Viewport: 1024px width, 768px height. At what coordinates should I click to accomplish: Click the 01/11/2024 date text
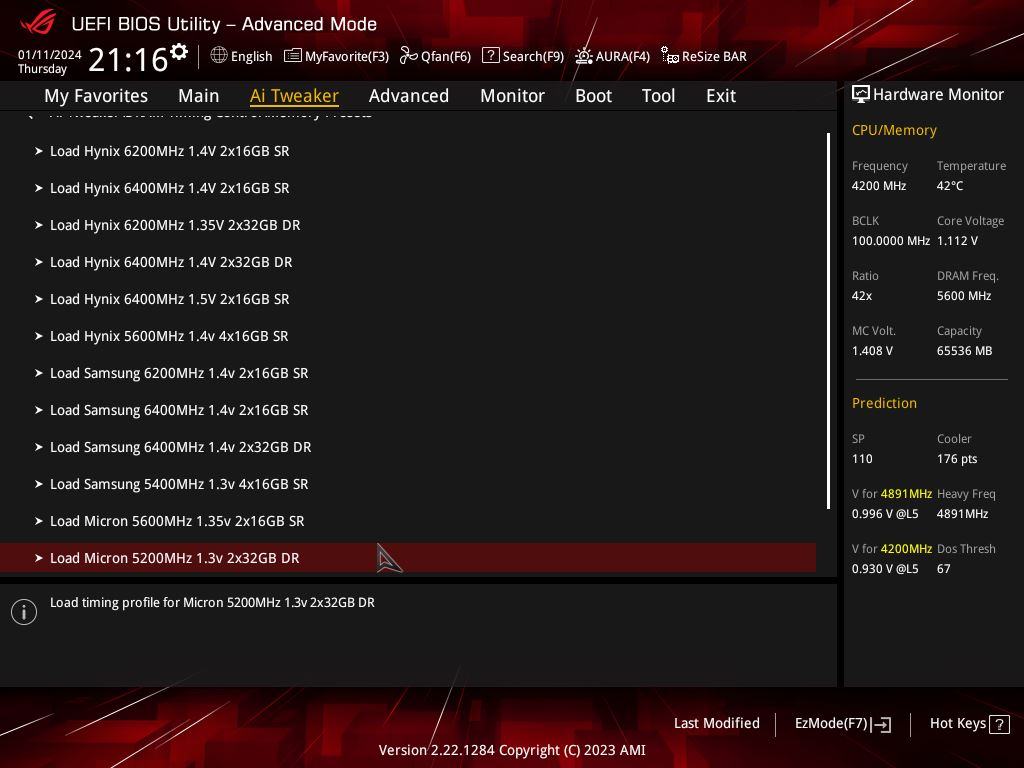click(50, 55)
